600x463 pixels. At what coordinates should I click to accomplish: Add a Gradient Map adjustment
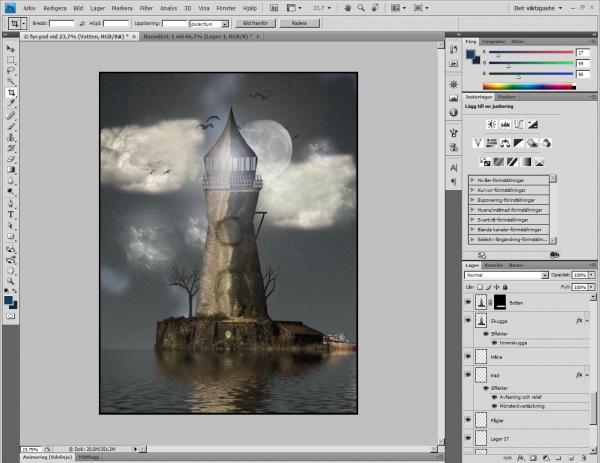pyautogui.click(x=526, y=162)
